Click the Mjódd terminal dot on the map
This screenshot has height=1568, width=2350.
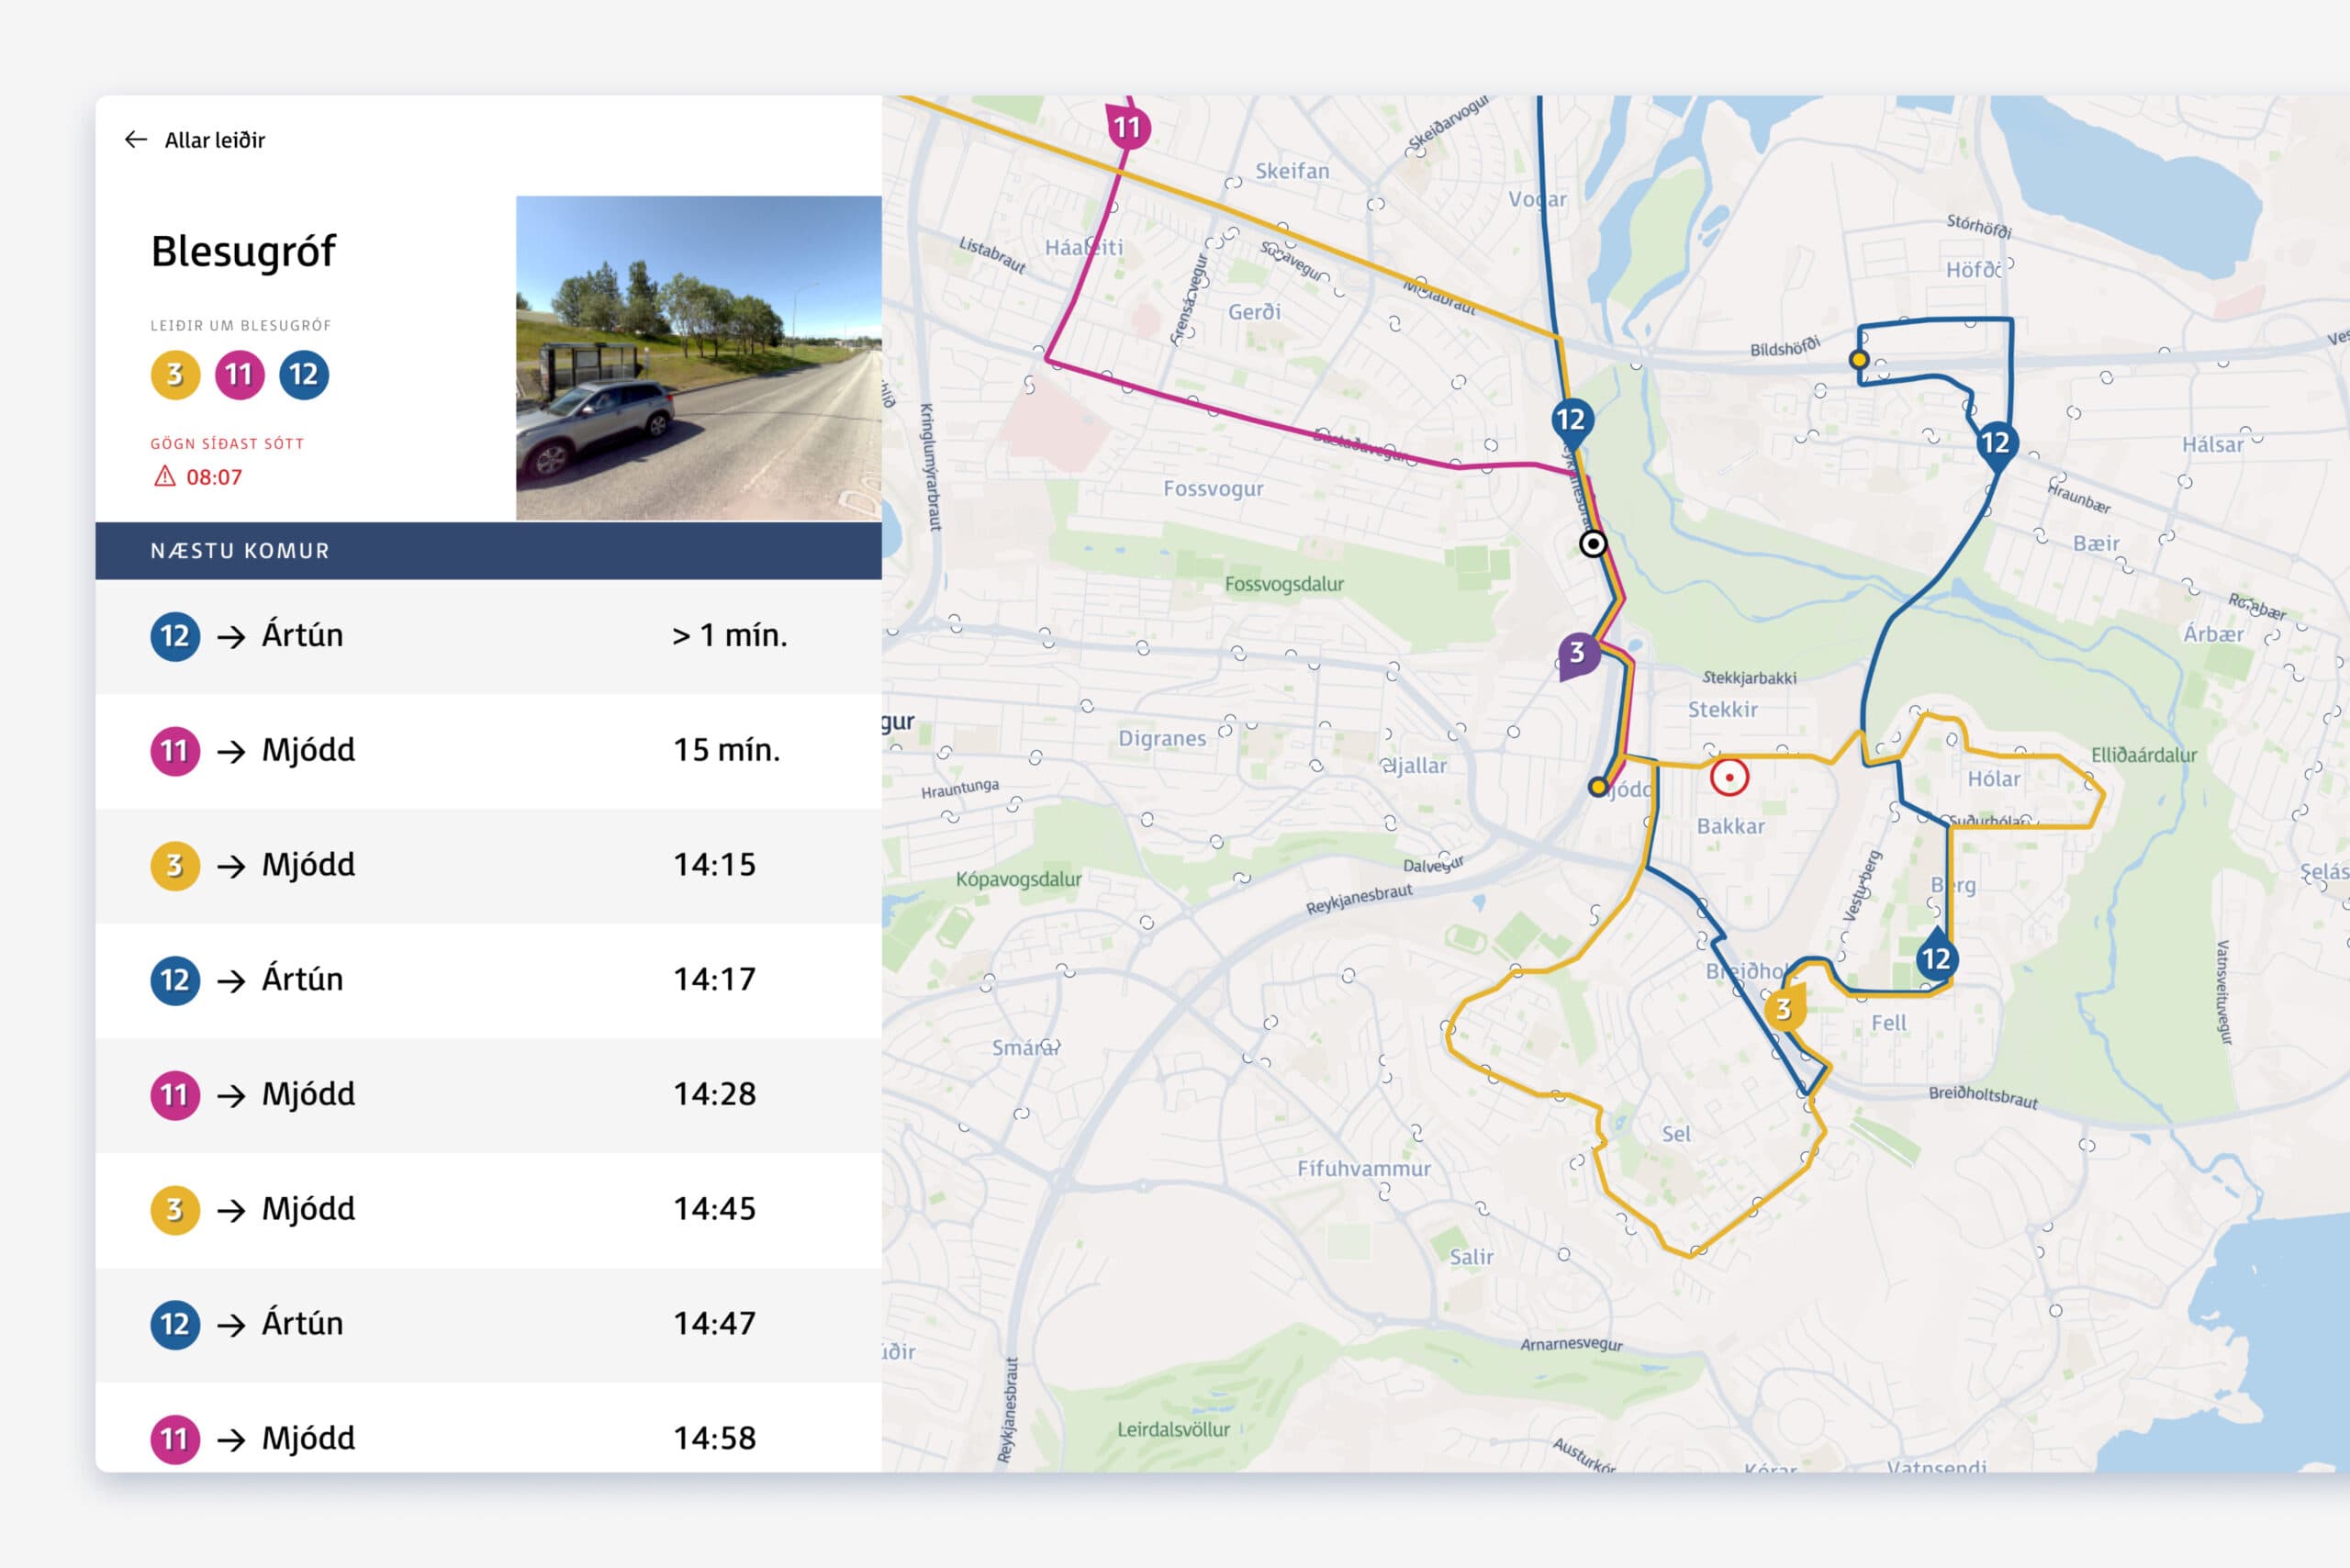coord(1598,787)
